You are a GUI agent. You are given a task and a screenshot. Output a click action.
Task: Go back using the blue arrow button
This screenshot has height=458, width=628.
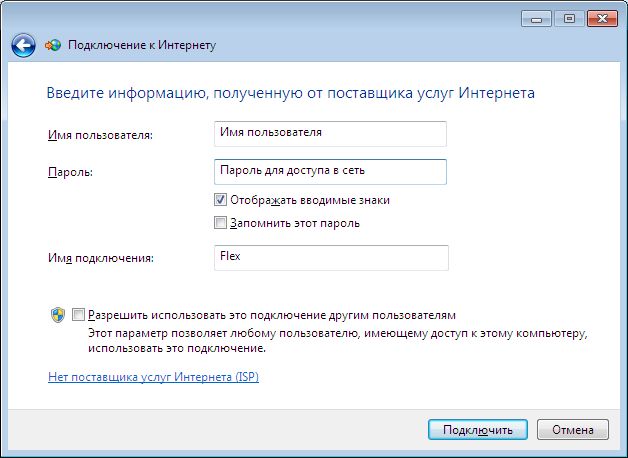point(23,45)
